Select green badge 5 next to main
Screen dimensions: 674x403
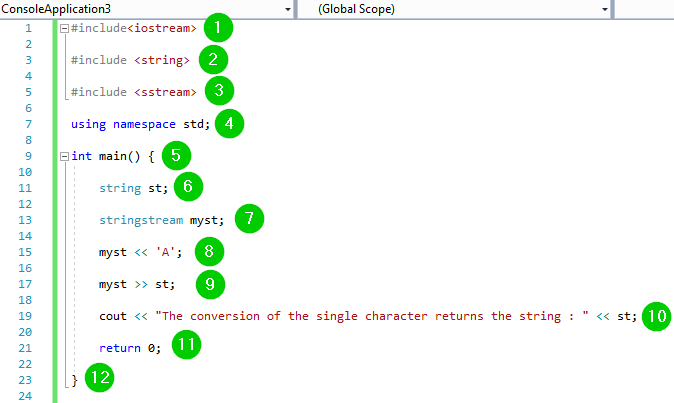(176, 156)
